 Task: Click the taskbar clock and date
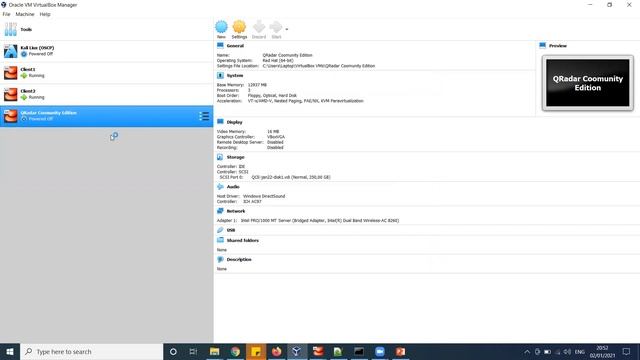(602, 351)
